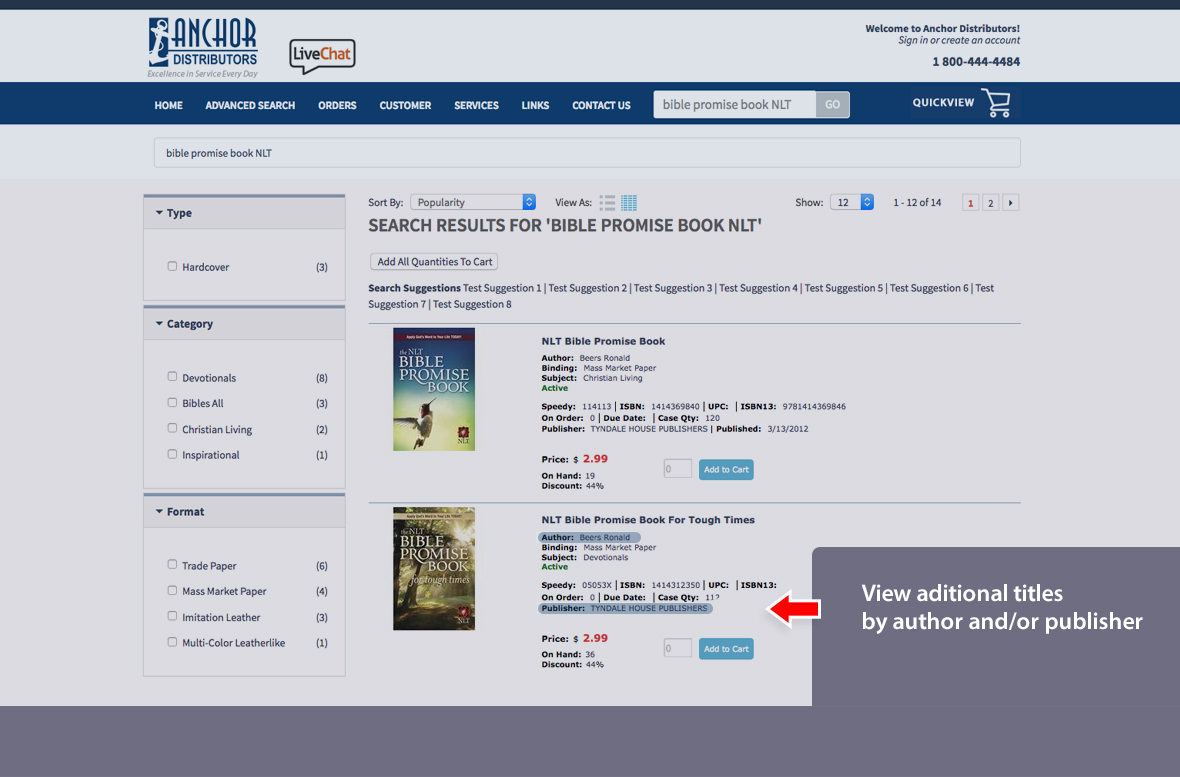Check the Bibles All category filter

[172, 402]
